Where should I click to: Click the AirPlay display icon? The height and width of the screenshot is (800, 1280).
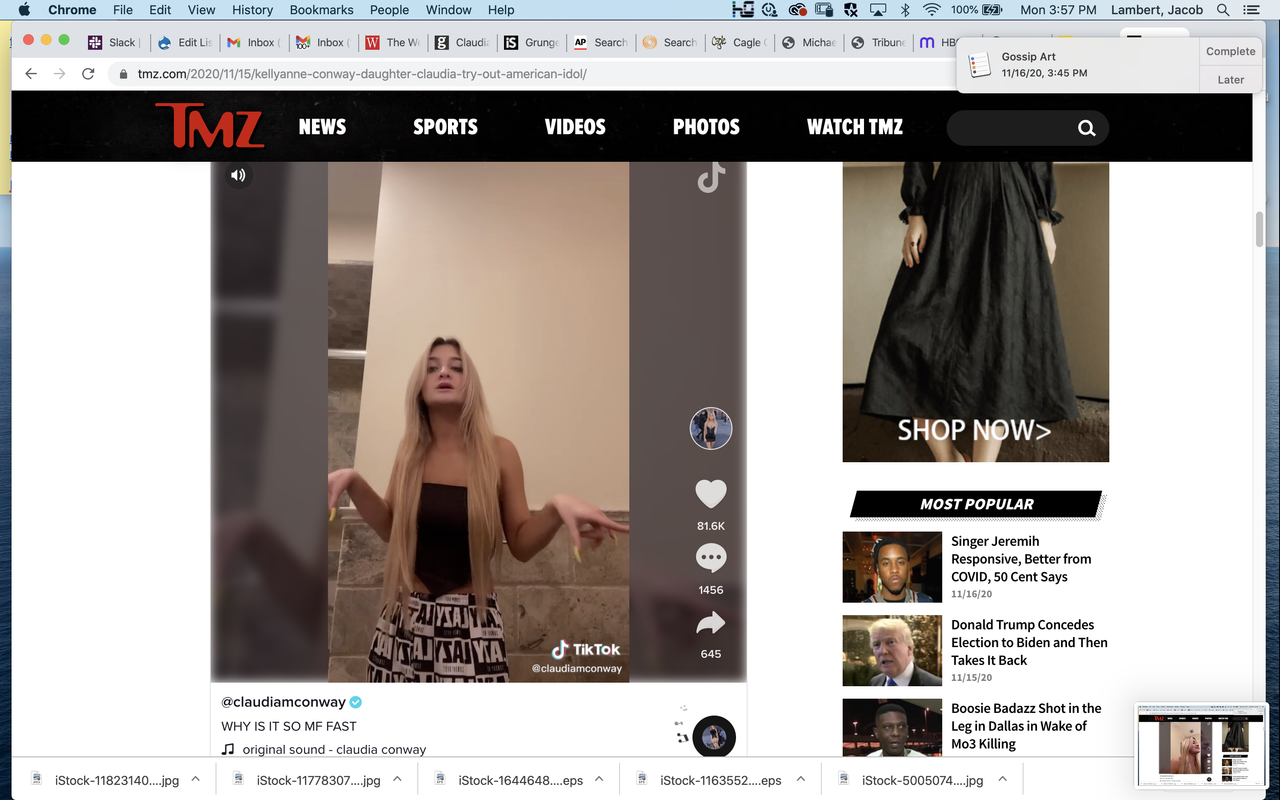point(878,10)
